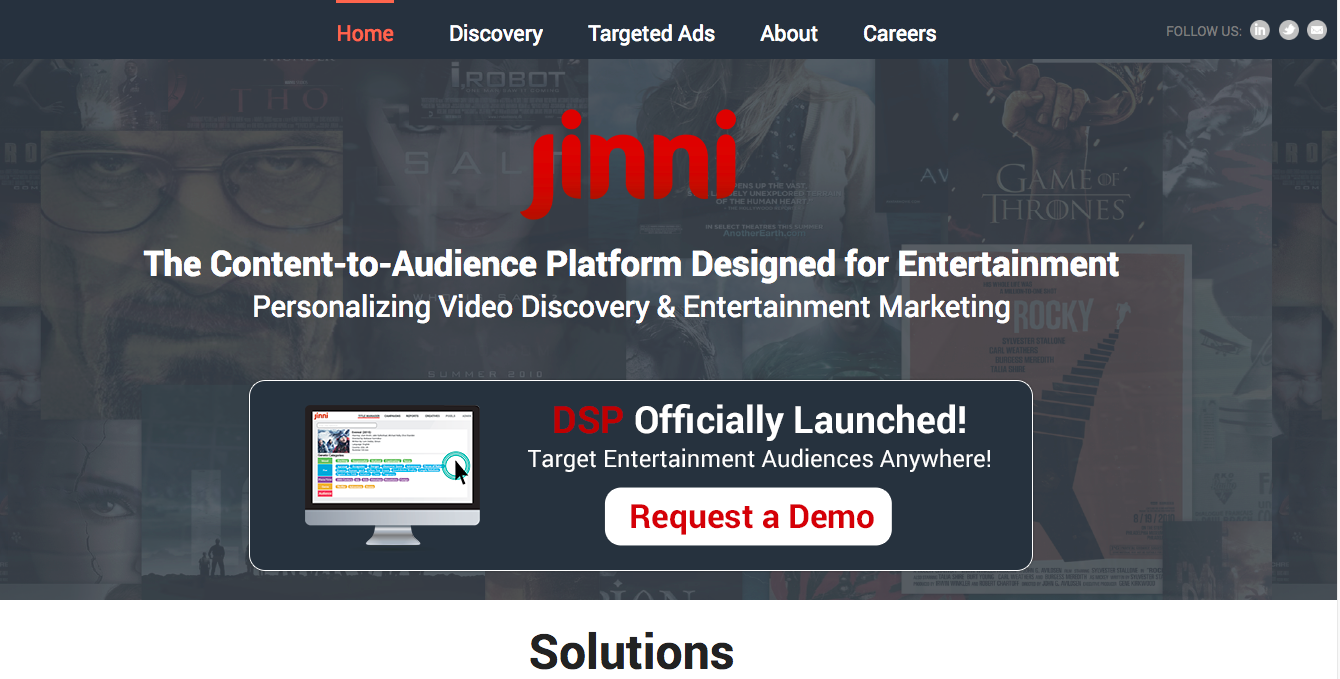Click the Target Entertainment Audiences Anywhere text

[x=759, y=459]
